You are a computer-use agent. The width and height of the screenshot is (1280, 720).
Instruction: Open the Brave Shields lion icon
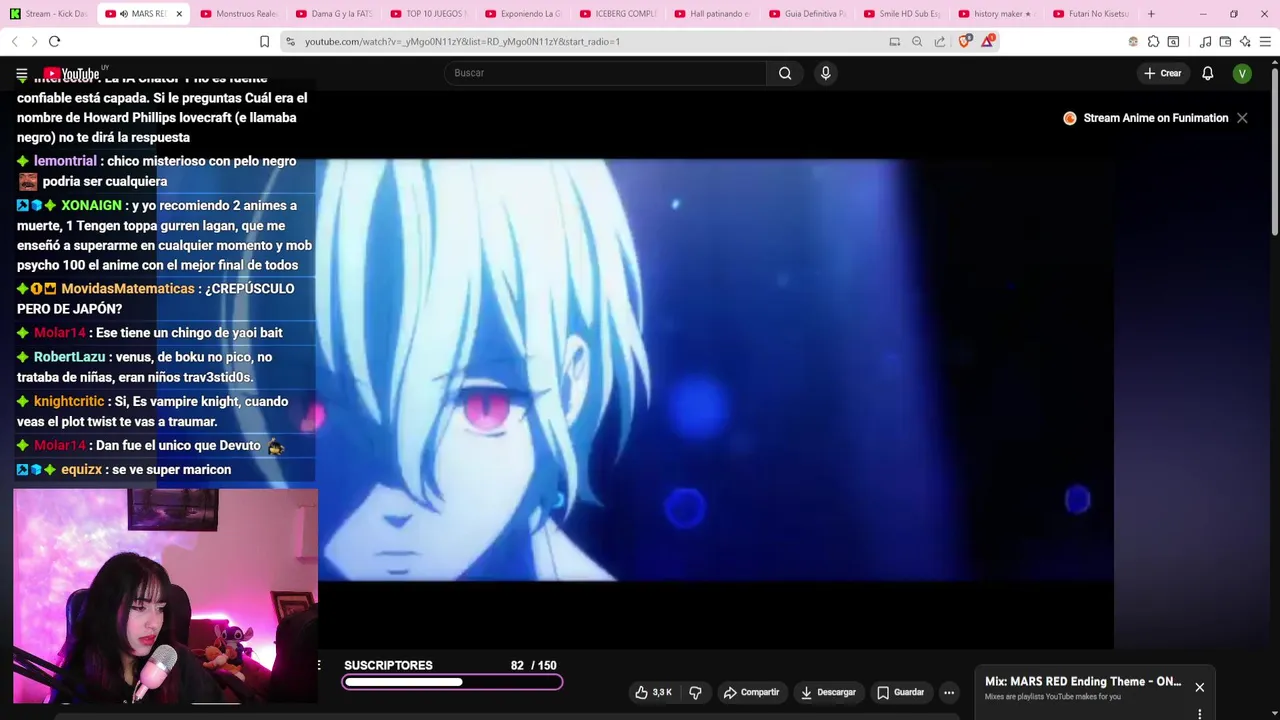[965, 41]
